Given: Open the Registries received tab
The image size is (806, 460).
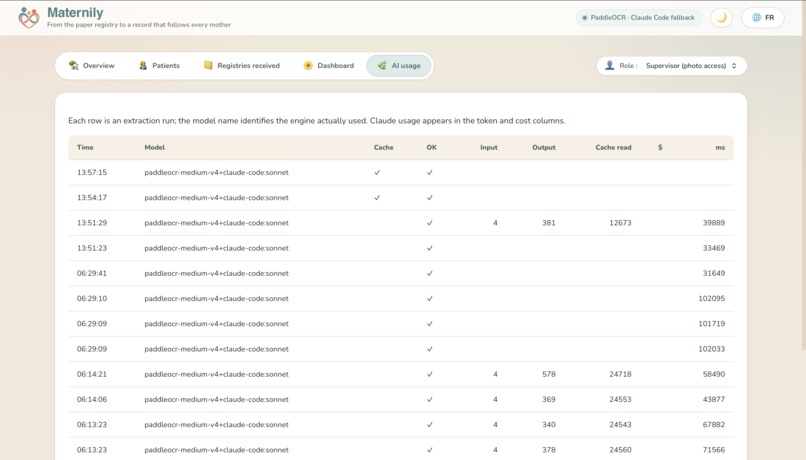Looking at the screenshot, I should [x=242, y=66].
